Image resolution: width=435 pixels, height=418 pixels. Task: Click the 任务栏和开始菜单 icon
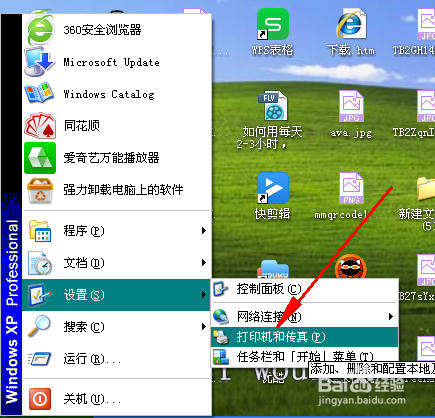tap(221, 357)
